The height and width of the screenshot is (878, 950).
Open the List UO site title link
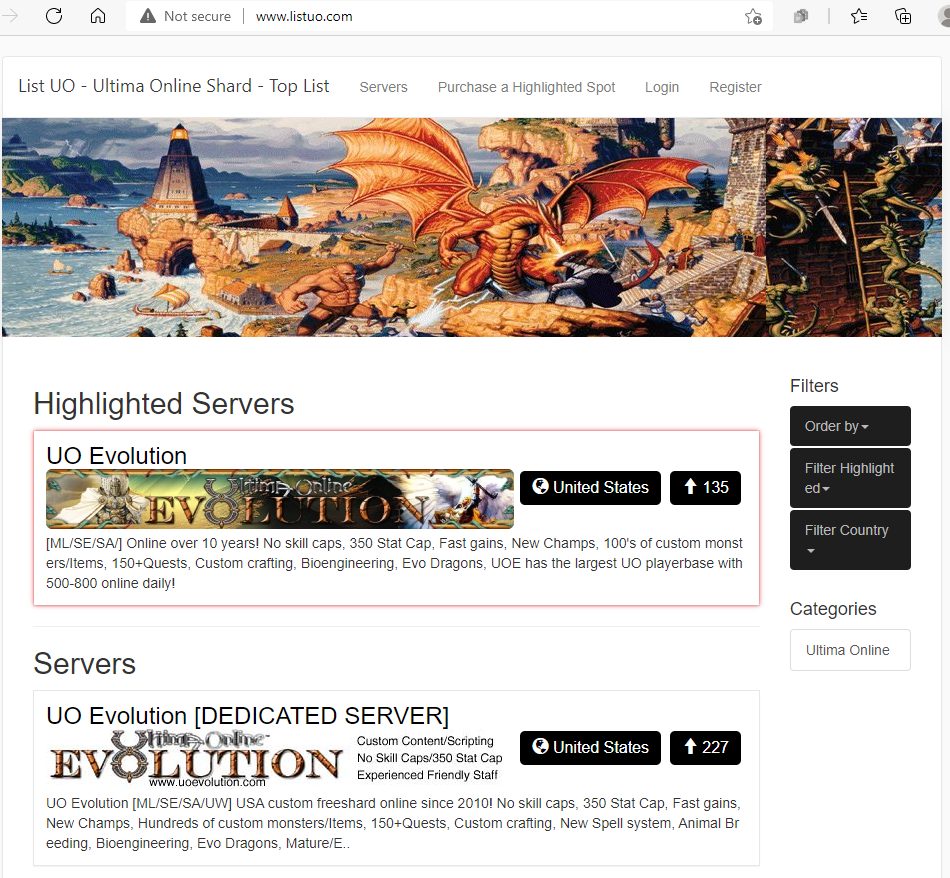point(173,86)
